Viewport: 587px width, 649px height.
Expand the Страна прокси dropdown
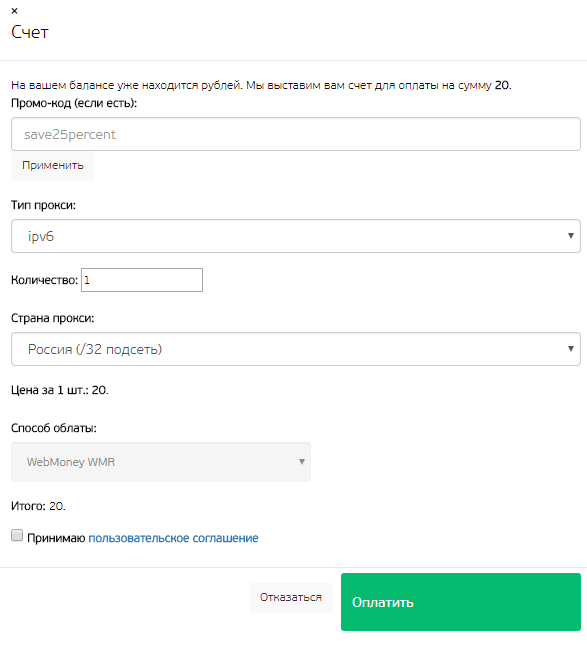click(296, 349)
